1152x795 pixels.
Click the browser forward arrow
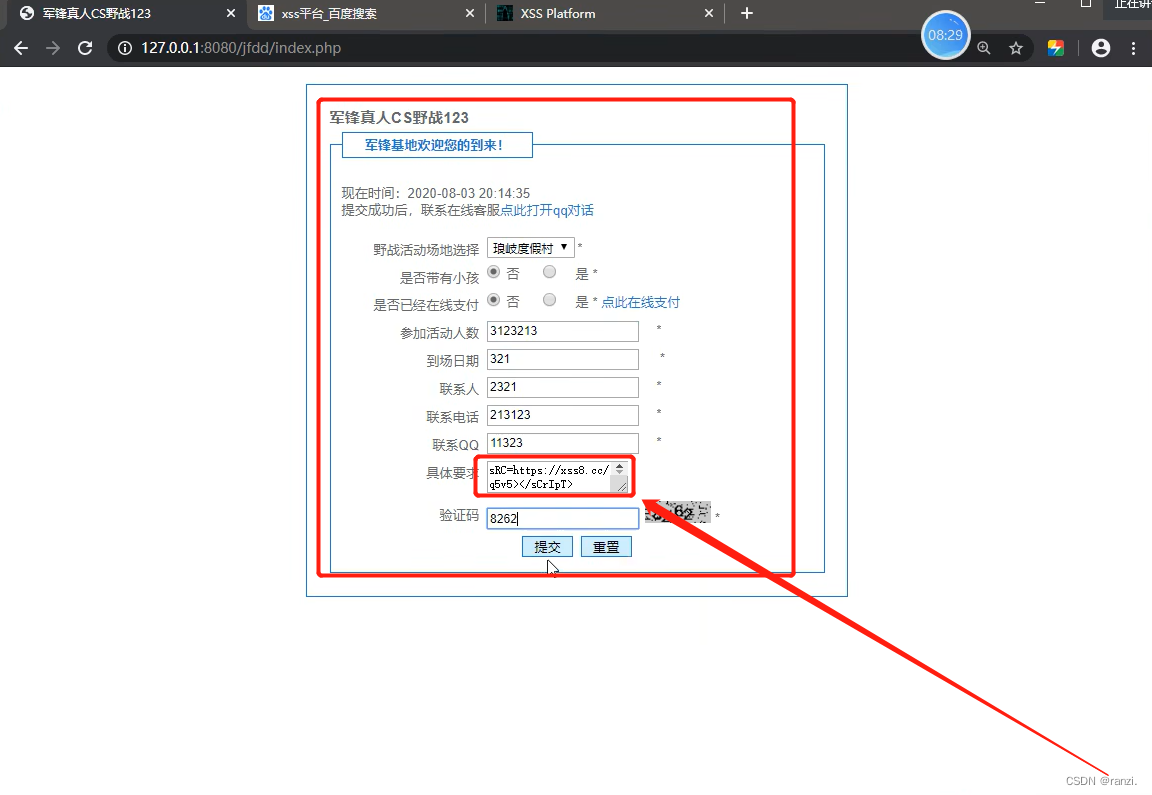pyautogui.click(x=53, y=48)
